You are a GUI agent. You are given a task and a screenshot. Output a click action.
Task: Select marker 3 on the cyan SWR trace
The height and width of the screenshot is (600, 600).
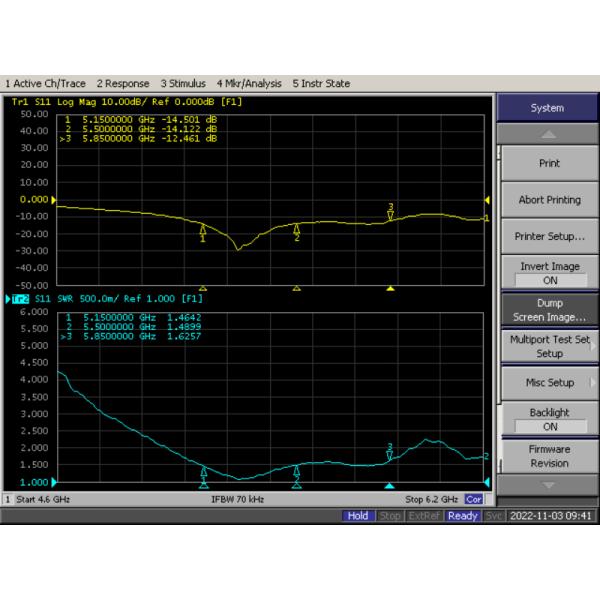pos(390,452)
